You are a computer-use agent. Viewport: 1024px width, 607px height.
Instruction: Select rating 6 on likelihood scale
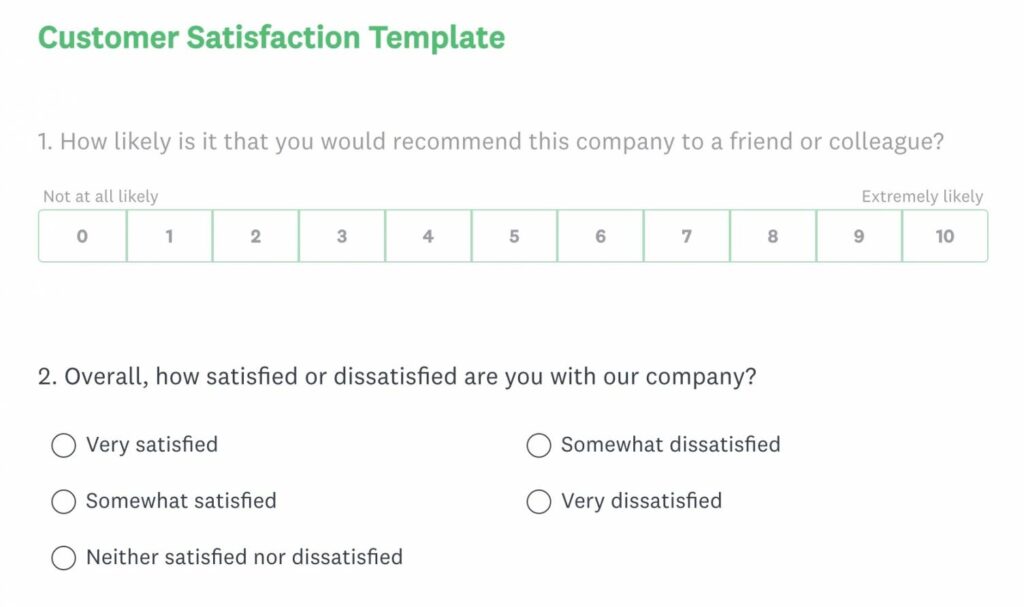click(x=600, y=237)
